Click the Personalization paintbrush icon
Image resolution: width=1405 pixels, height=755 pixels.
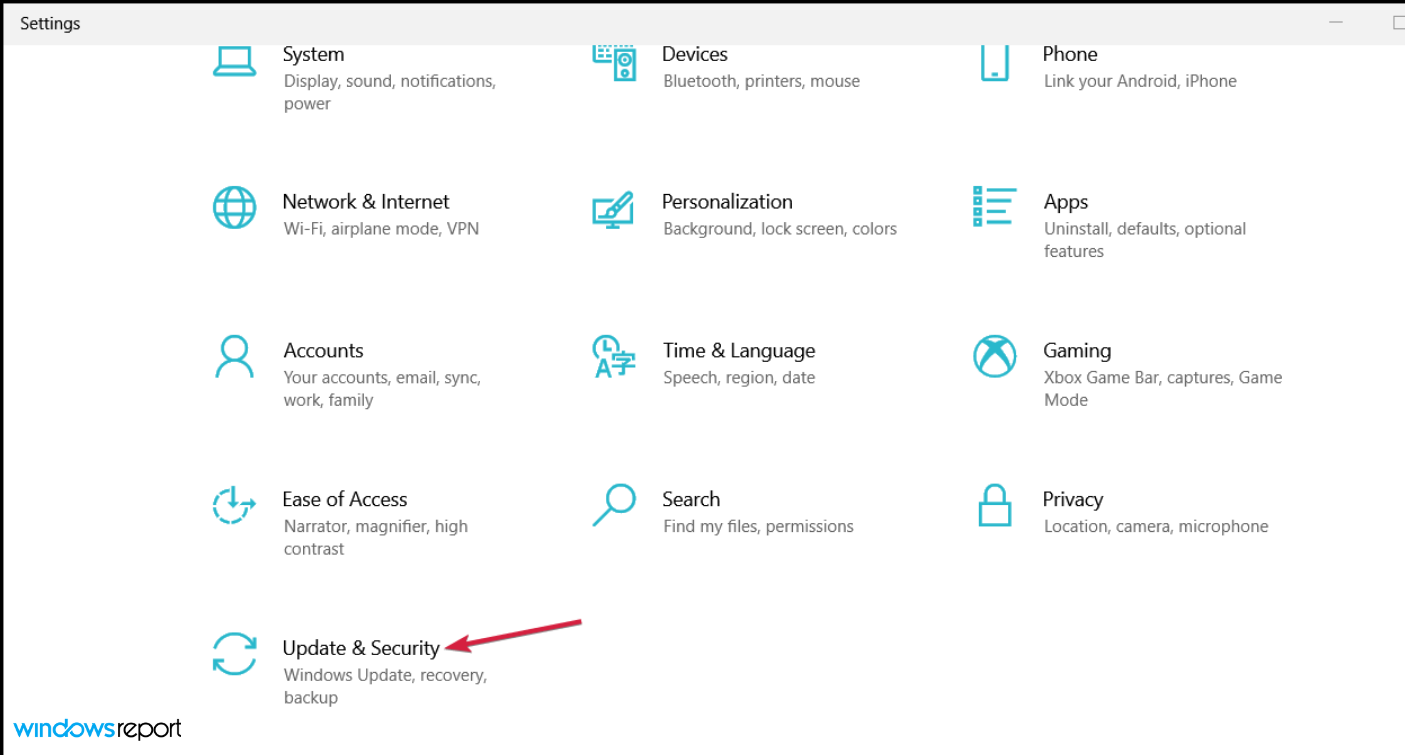coord(613,208)
